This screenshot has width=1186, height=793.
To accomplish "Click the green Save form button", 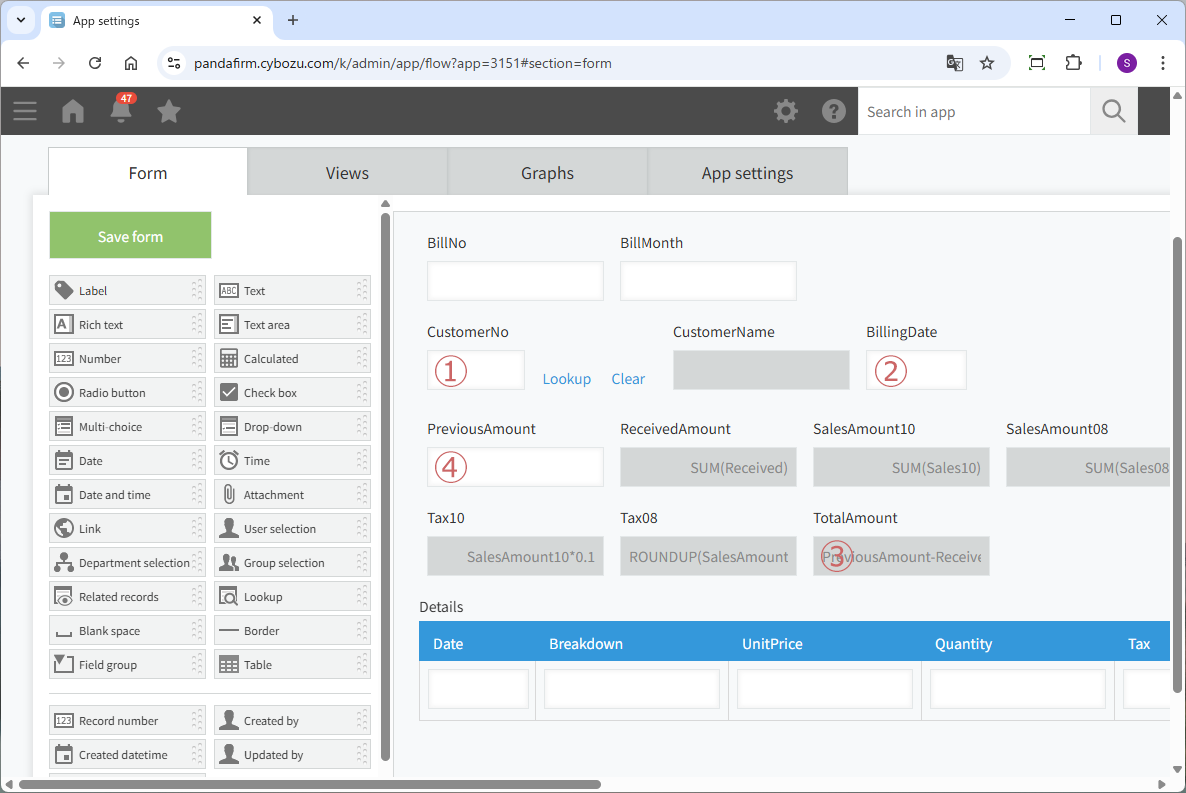I will (x=130, y=236).
